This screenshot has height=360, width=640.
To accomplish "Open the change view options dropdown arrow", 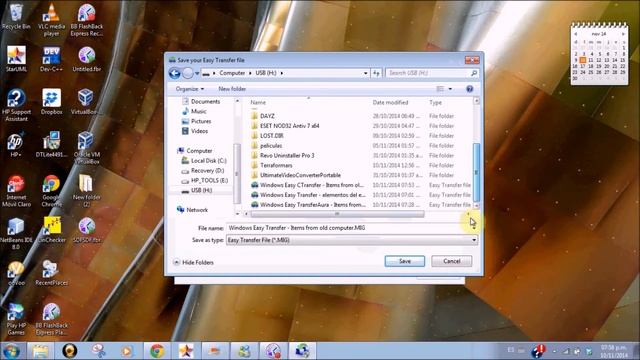I will (x=450, y=89).
